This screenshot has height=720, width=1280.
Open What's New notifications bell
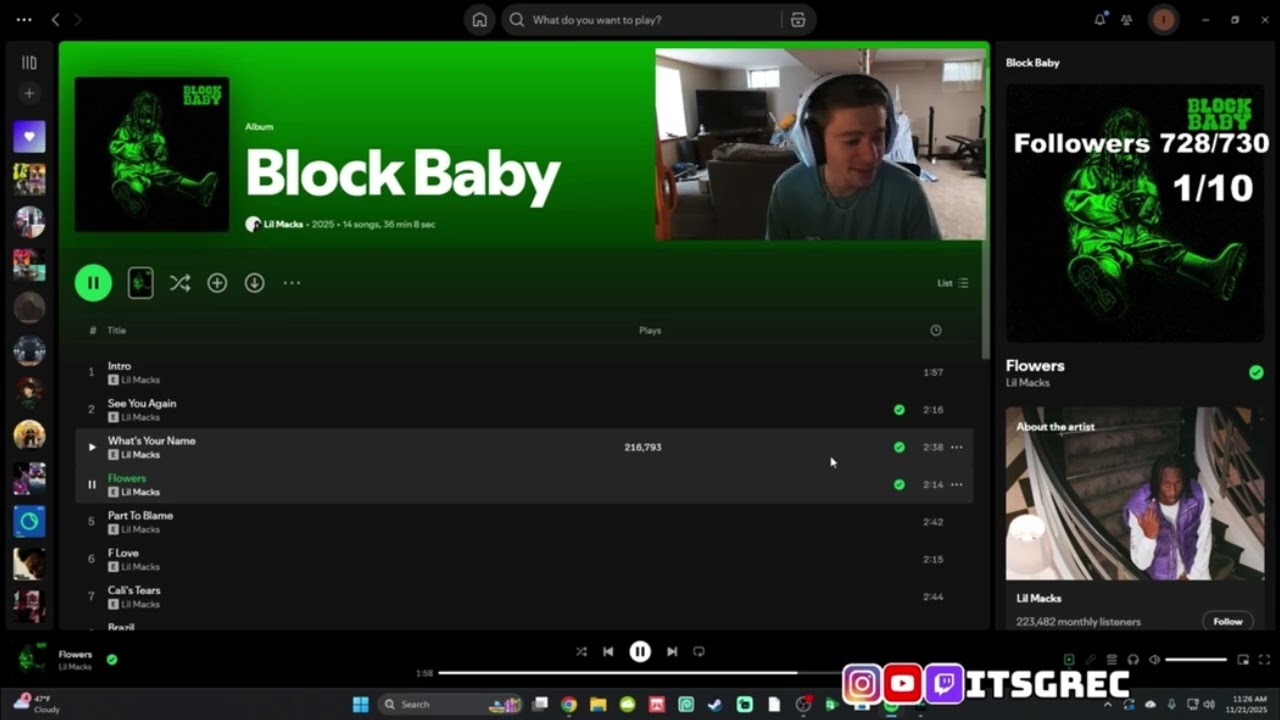pyautogui.click(x=1100, y=19)
